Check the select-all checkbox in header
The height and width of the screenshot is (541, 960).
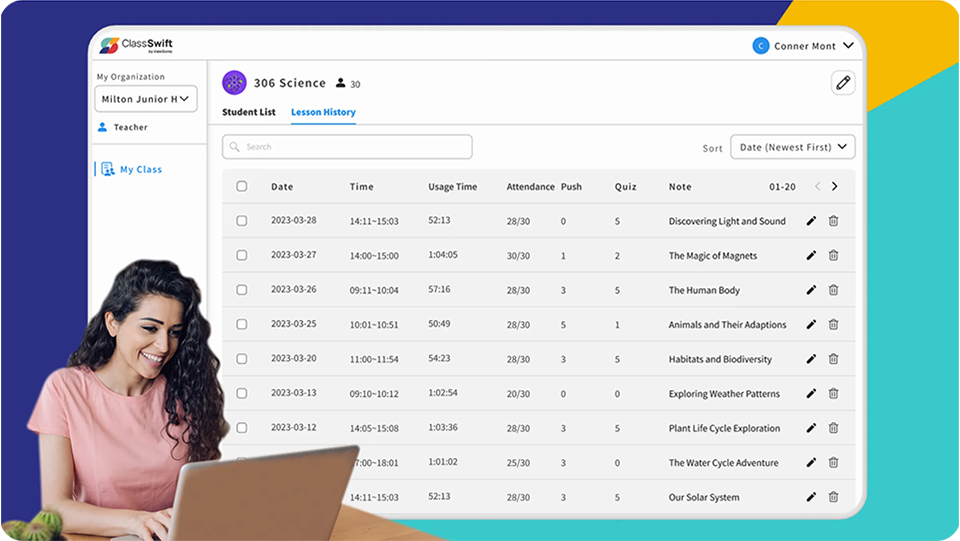(242, 187)
